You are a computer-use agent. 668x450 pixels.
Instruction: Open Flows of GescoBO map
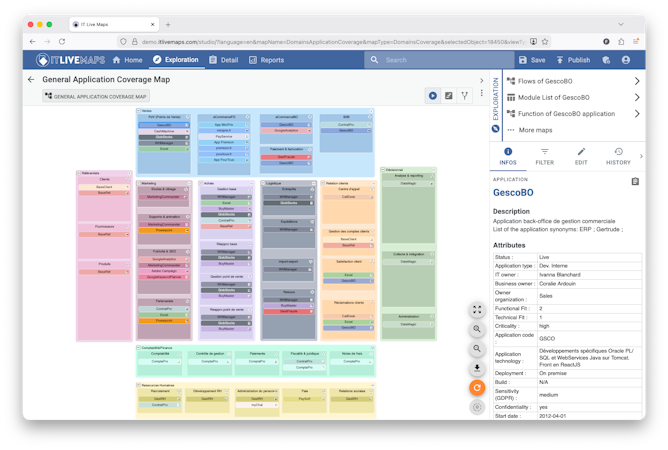[x=545, y=81]
